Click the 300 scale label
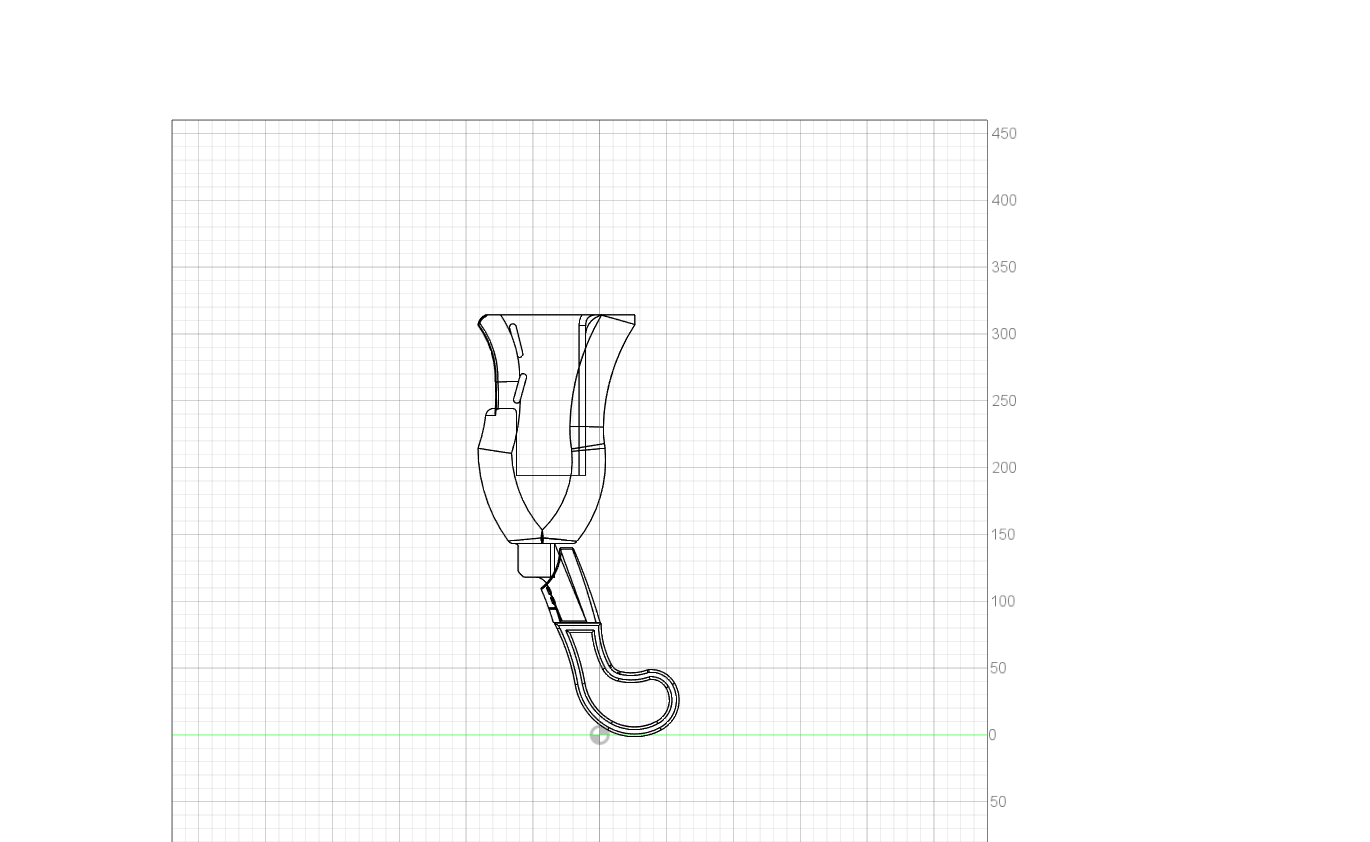Viewport: 1370px width, 842px height. (1004, 334)
